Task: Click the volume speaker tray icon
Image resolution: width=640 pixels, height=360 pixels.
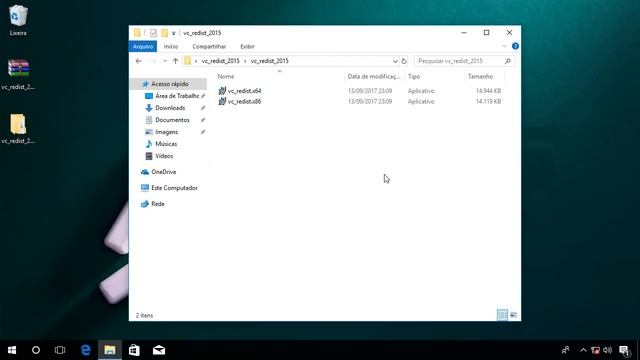Action: (607, 350)
